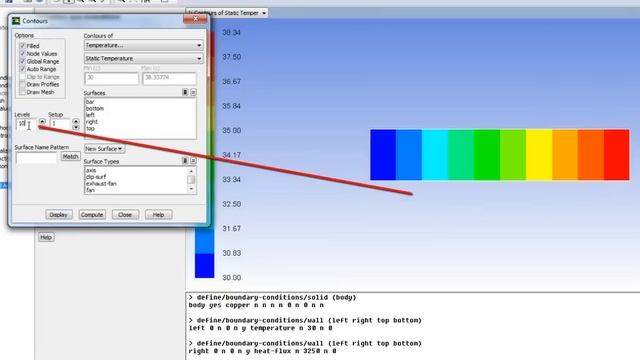Viewport: 640px width, 360px height.
Task: Deselect all entries in Surface Types list
Action: (193, 161)
